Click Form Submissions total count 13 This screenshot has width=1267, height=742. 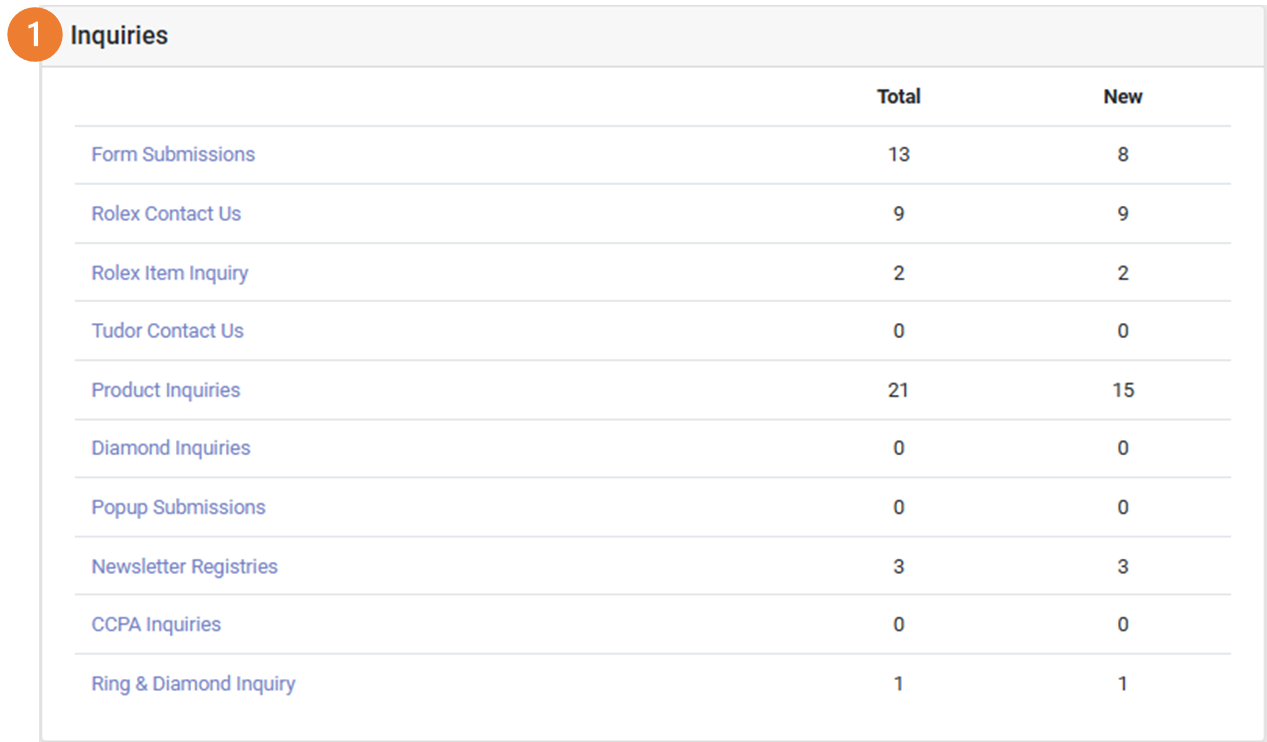(x=898, y=154)
